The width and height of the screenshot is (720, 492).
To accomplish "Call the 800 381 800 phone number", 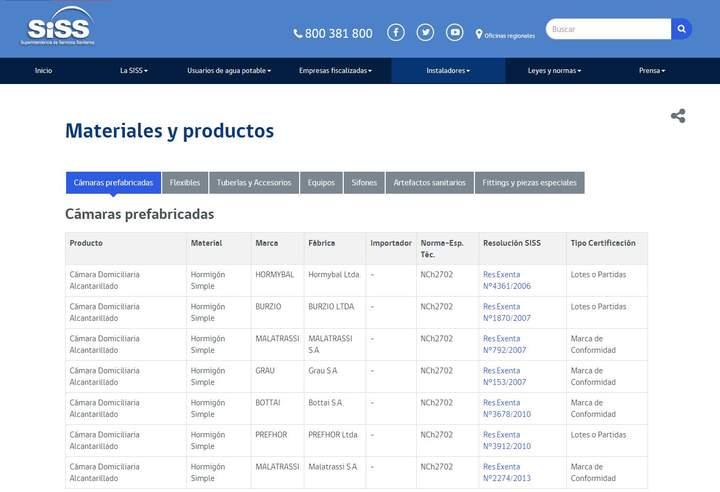I will (x=333, y=33).
